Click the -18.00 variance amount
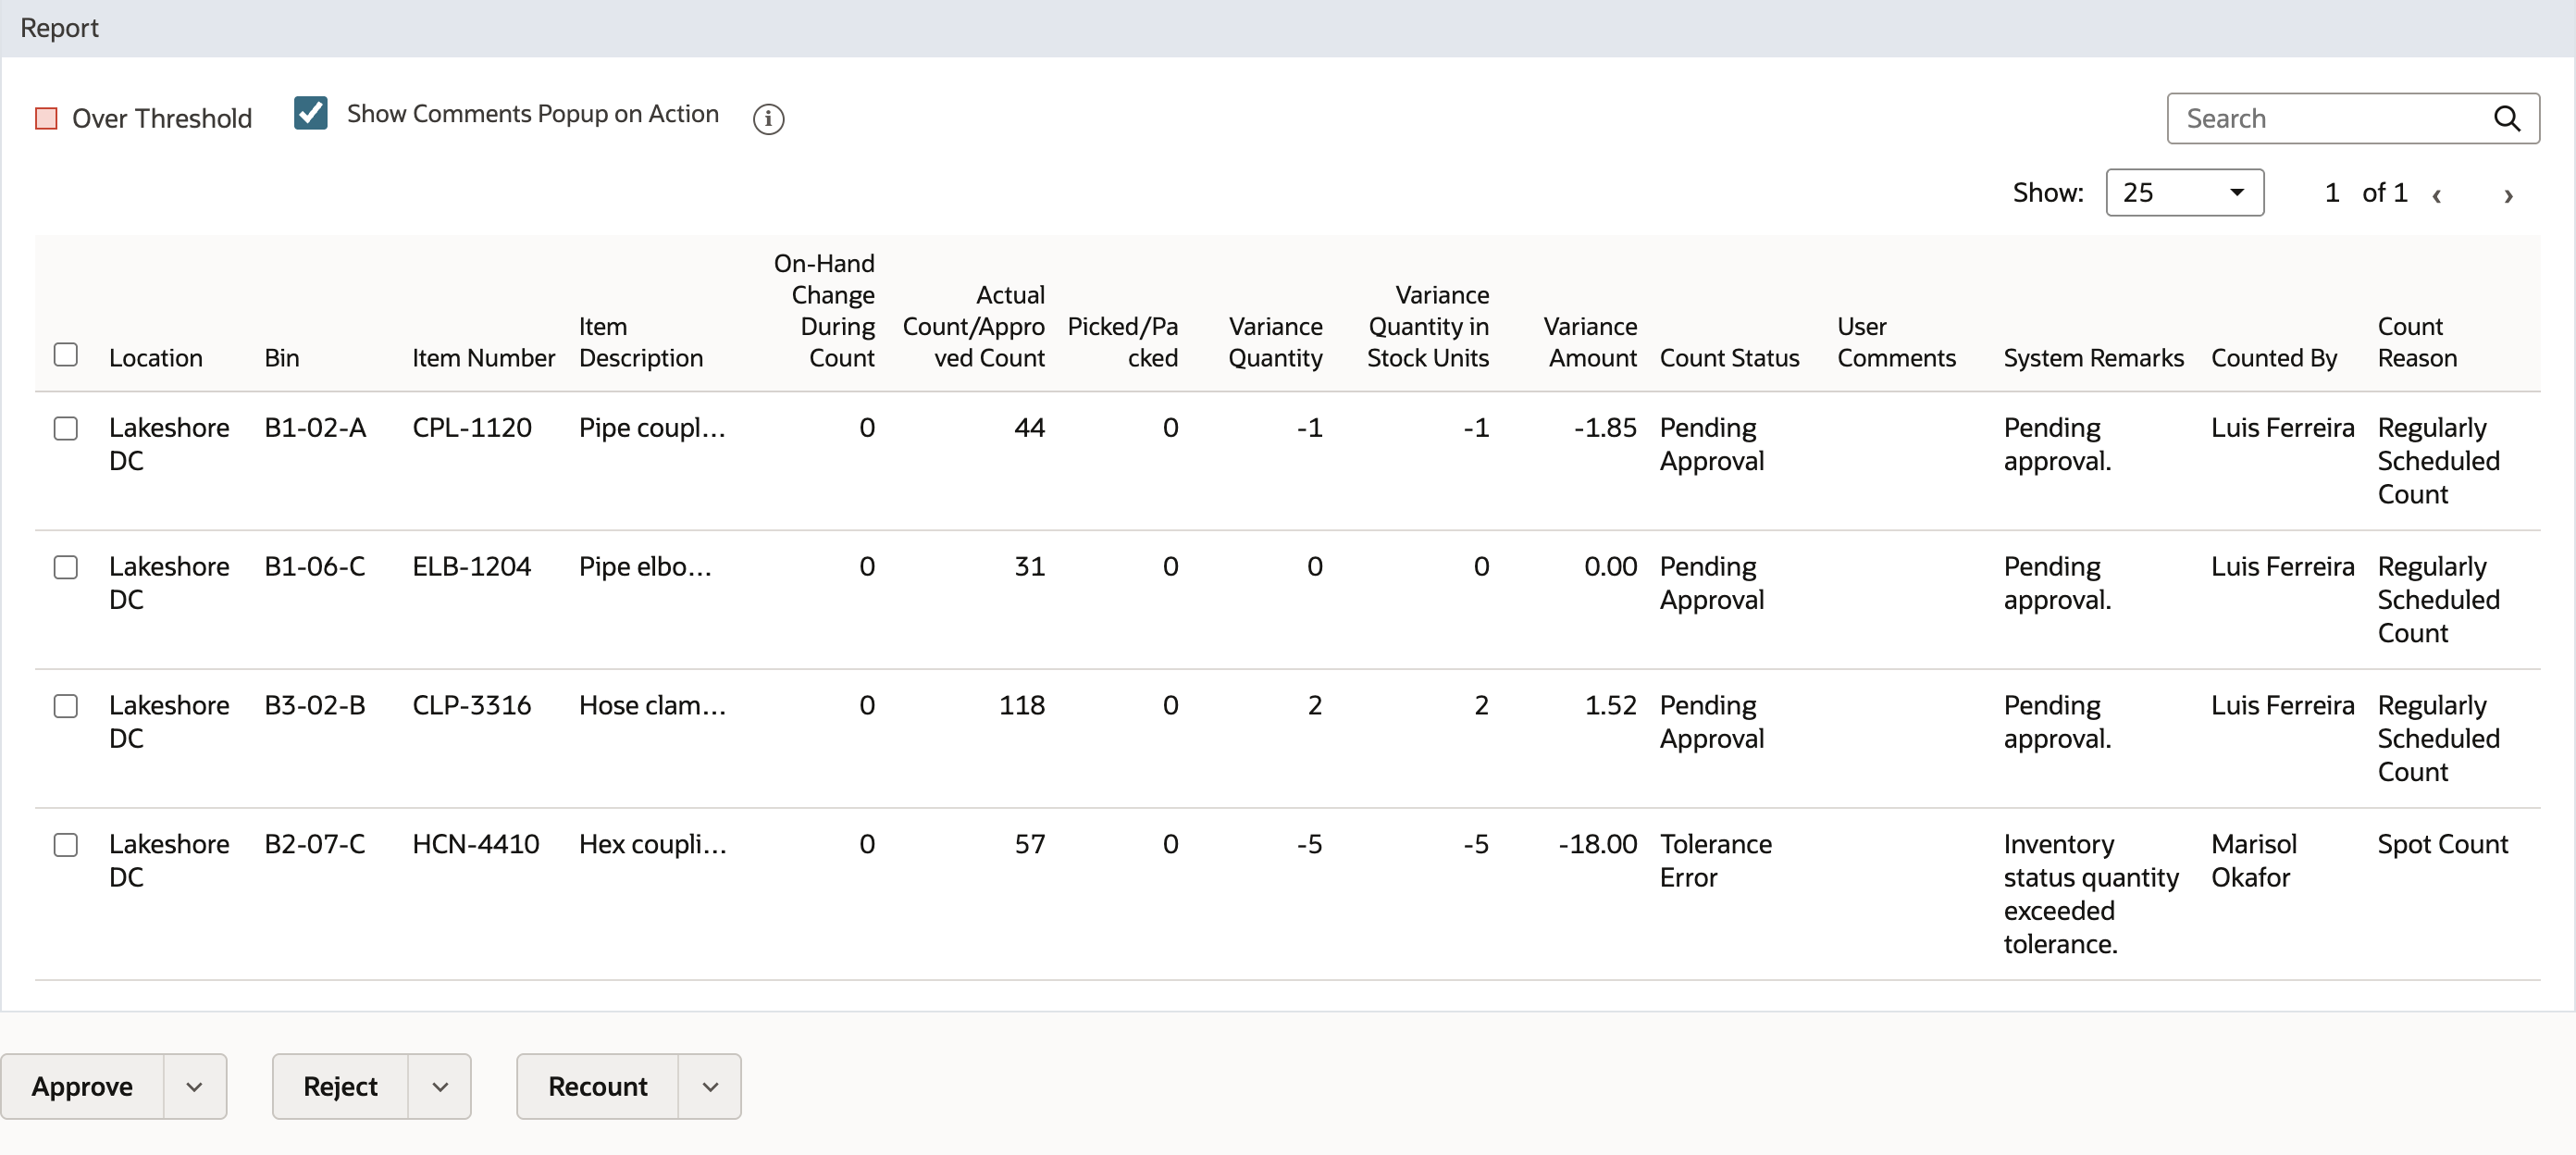The width and height of the screenshot is (2576, 1155). (x=1597, y=845)
